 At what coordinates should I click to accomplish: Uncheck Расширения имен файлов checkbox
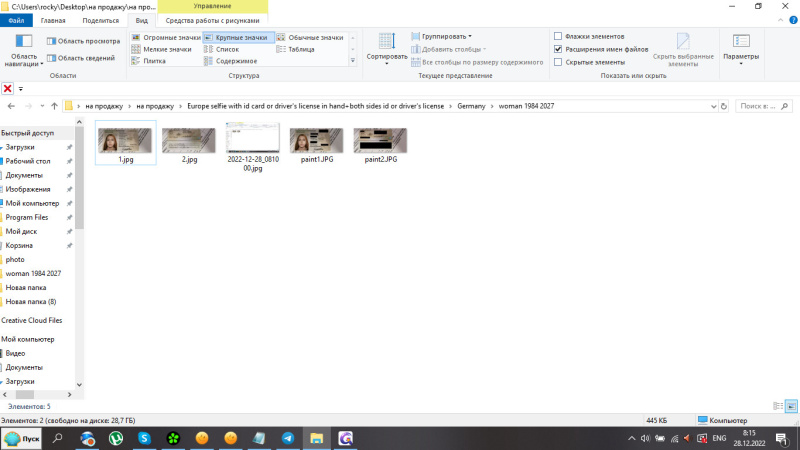click(x=558, y=49)
